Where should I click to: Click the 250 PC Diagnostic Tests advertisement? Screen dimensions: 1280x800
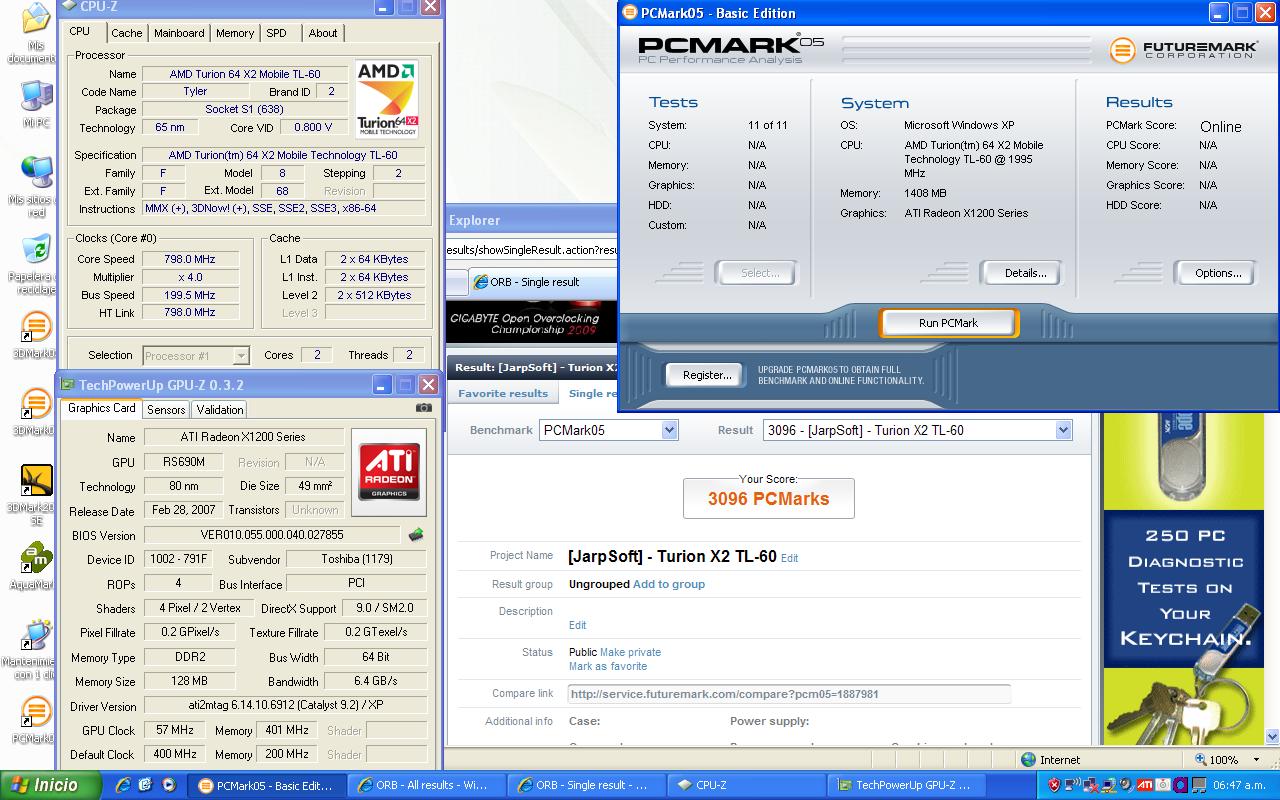point(1182,578)
